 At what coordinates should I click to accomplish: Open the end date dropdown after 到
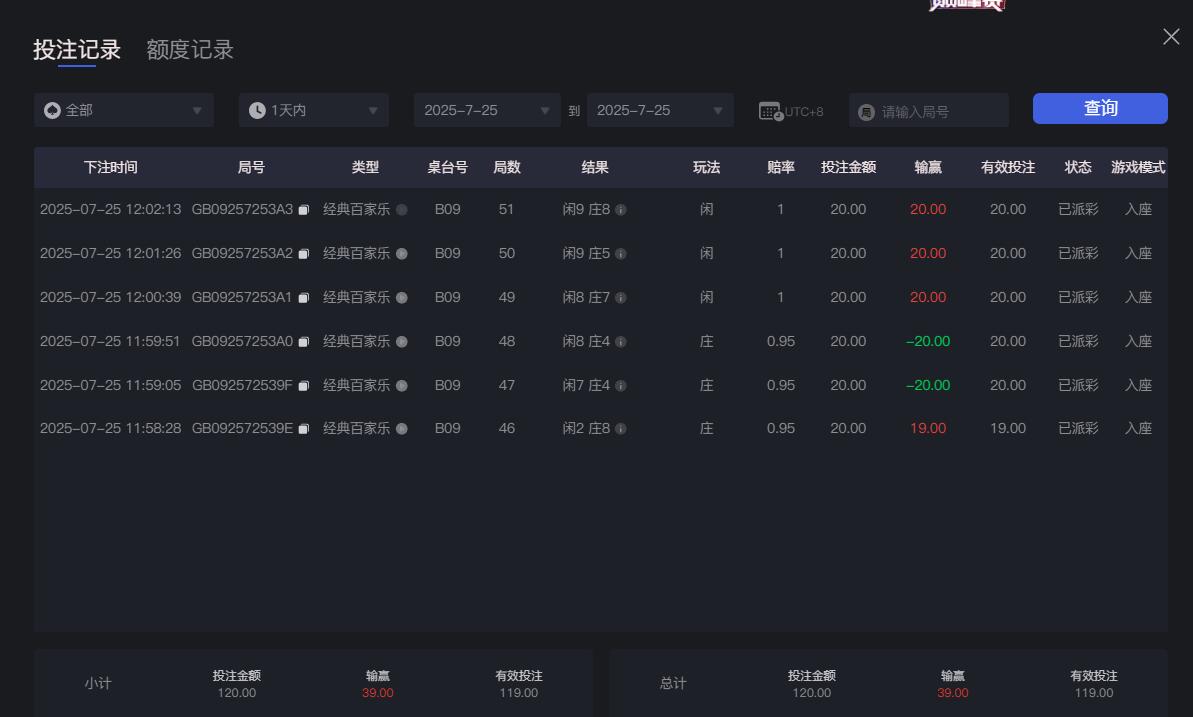click(660, 110)
